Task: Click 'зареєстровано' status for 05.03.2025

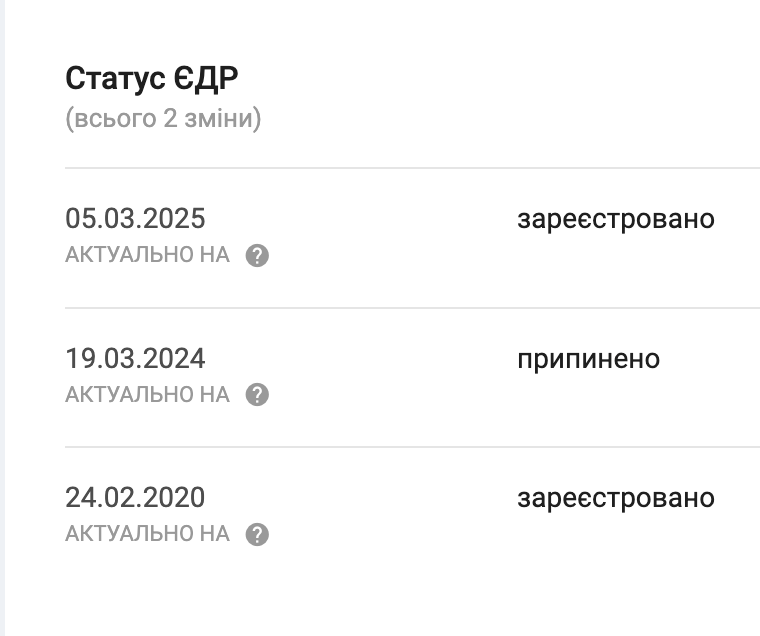Action: point(615,219)
